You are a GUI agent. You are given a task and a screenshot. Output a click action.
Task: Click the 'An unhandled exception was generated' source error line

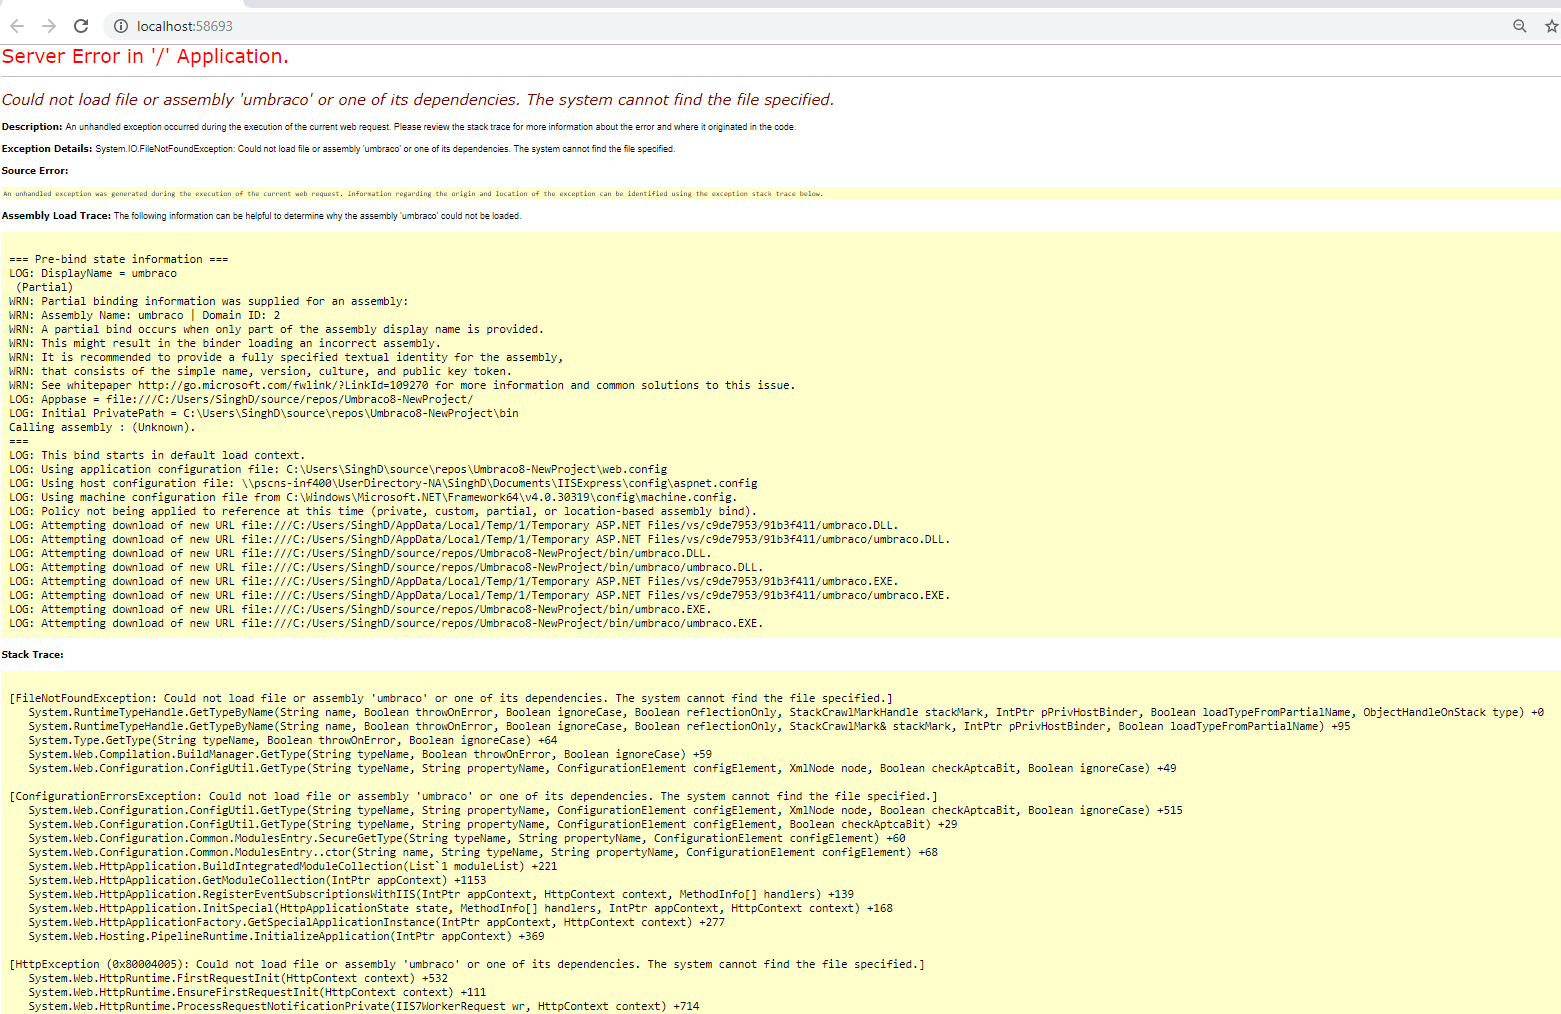(x=413, y=194)
